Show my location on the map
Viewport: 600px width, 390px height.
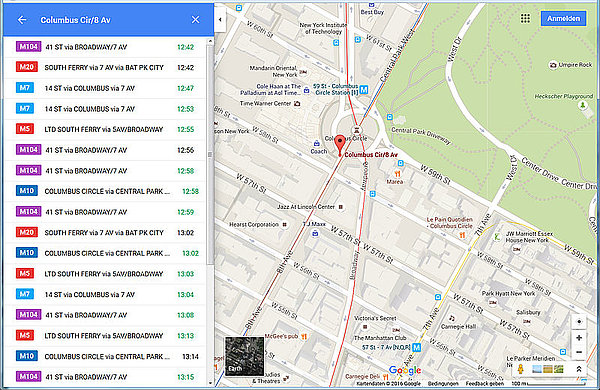pos(579,321)
